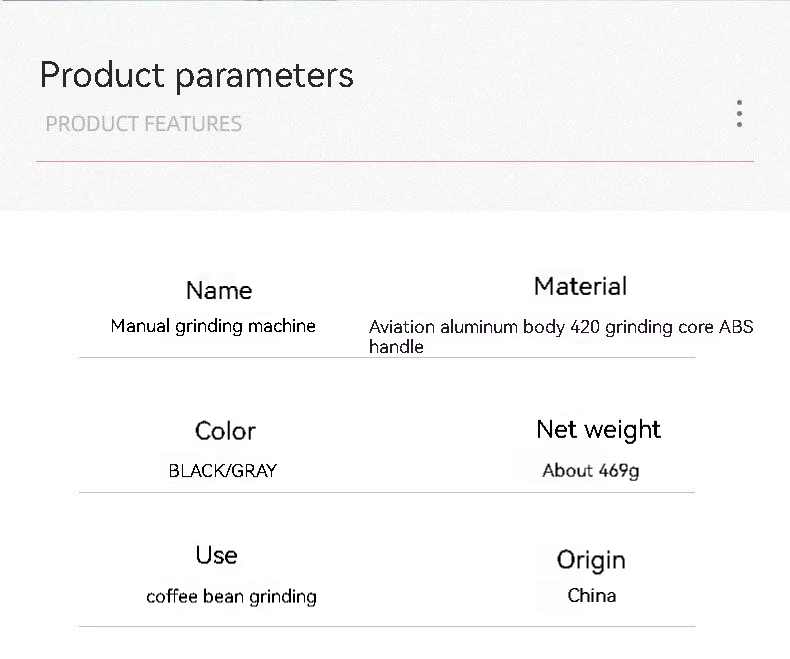
Task: Select the China origin value
Action: pos(591,596)
